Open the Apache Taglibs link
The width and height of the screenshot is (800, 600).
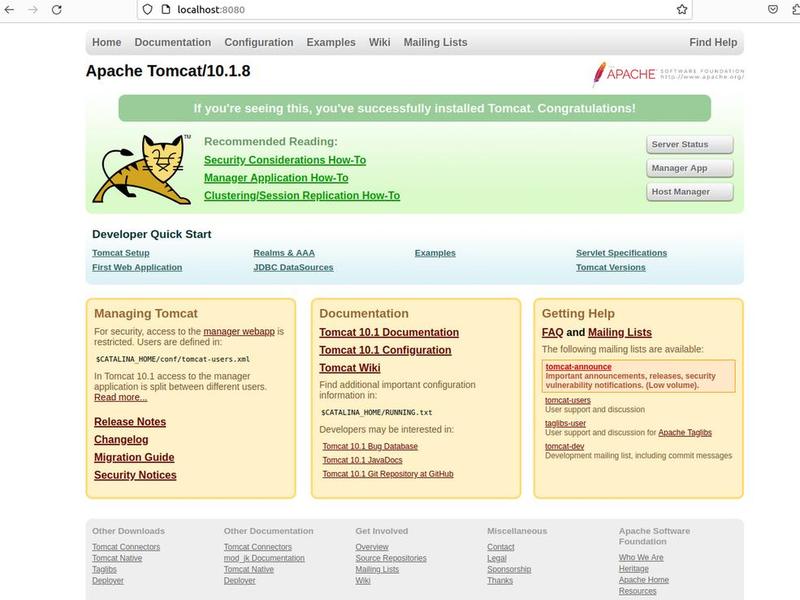click(685, 433)
